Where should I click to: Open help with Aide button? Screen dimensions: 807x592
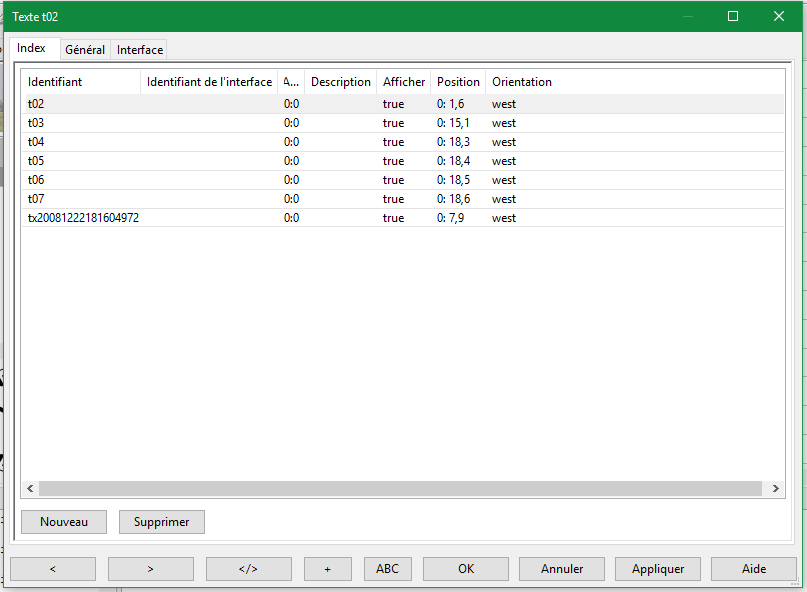754,569
